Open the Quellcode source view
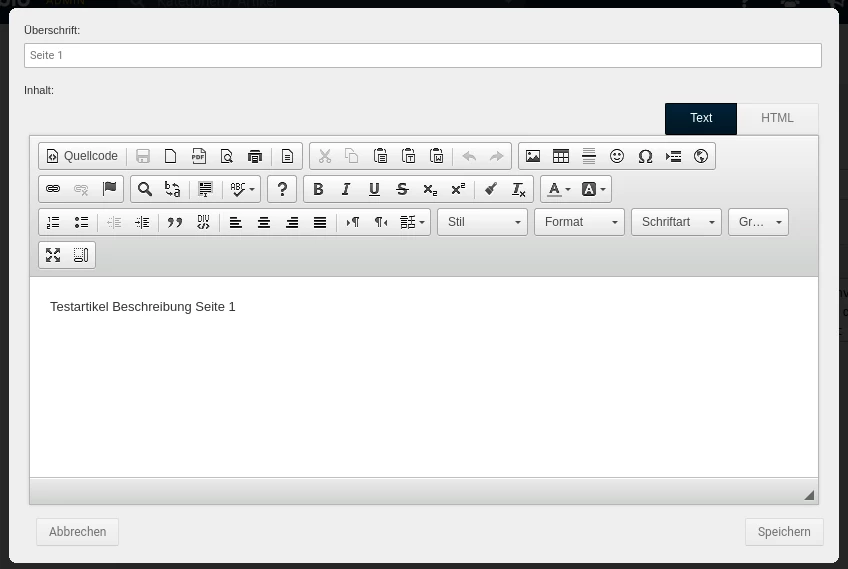 point(82,156)
